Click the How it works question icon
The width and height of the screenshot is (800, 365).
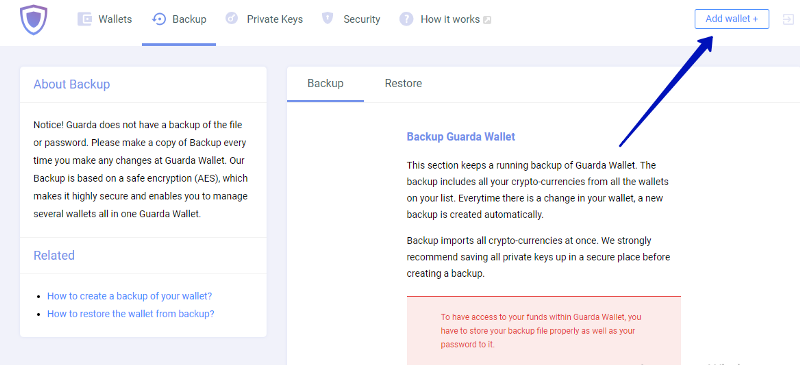pos(406,19)
